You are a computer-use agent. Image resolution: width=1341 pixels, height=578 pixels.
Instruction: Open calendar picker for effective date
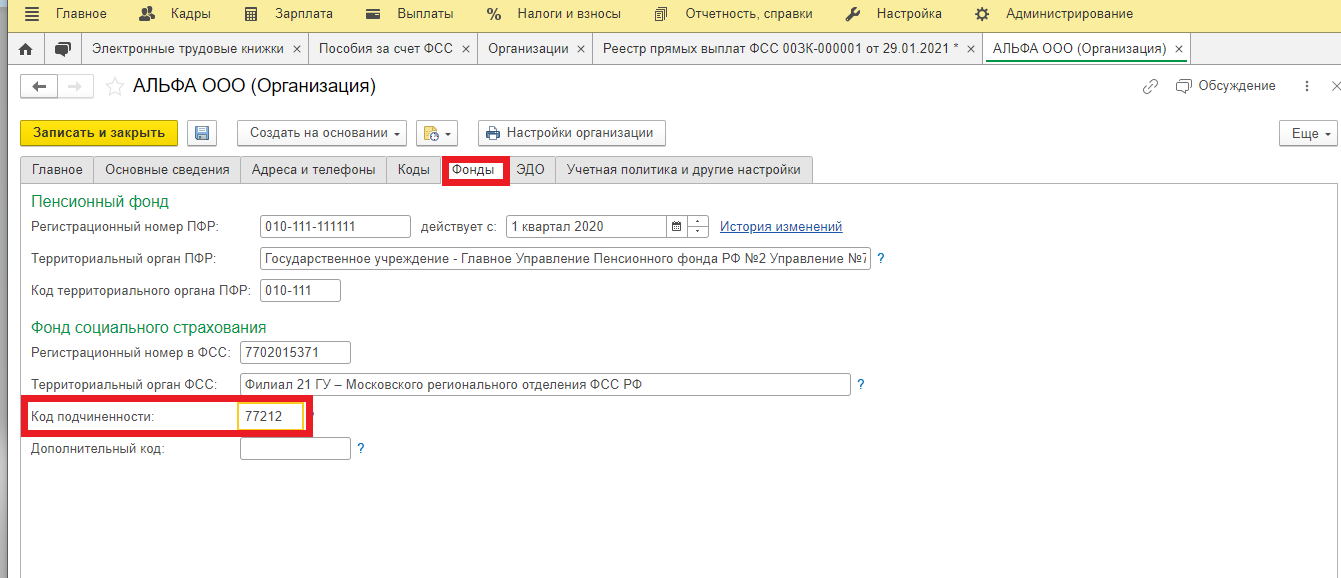(677, 226)
